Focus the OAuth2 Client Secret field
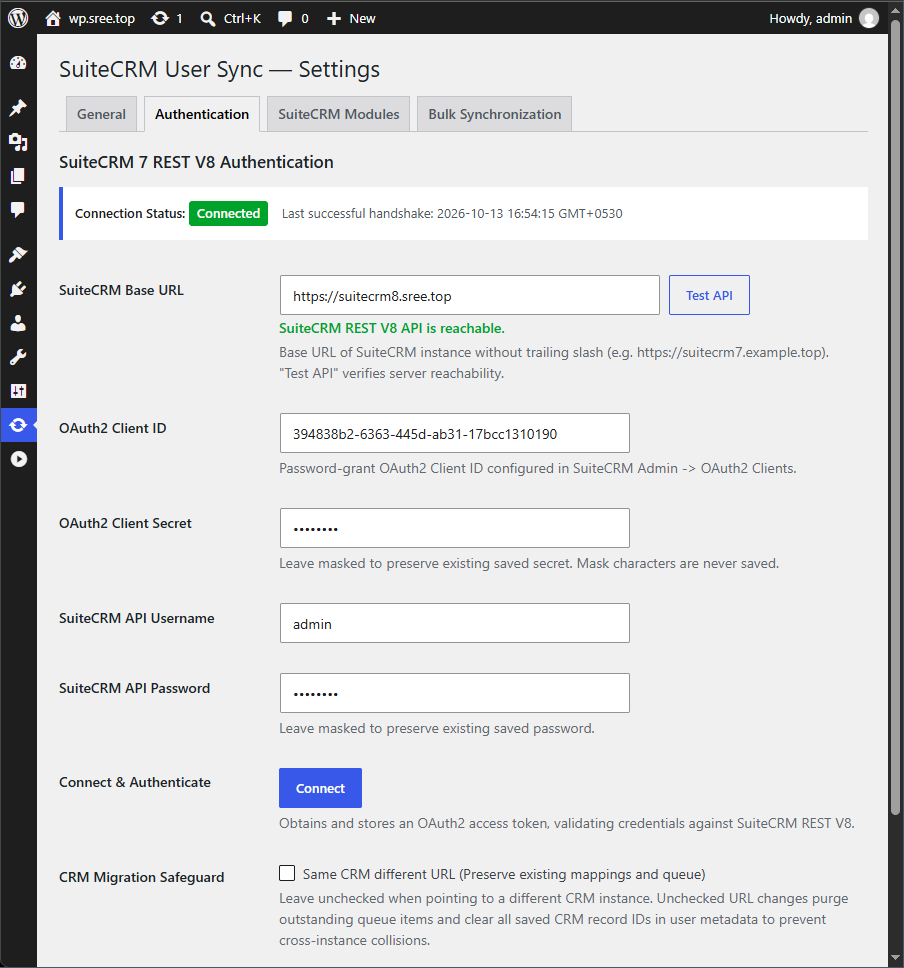The width and height of the screenshot is (904, 968). 454,528
